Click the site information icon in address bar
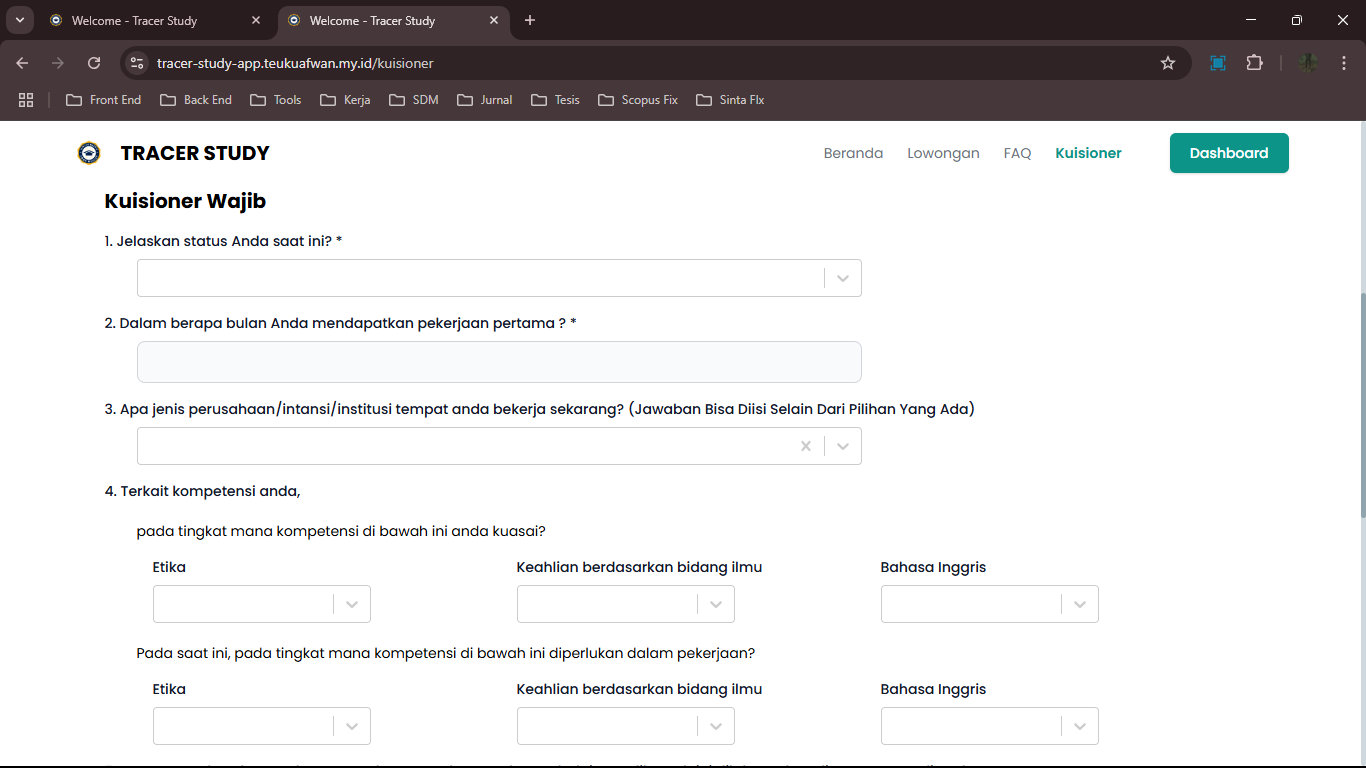This screenshot has width=1366, height=768. 138,63
